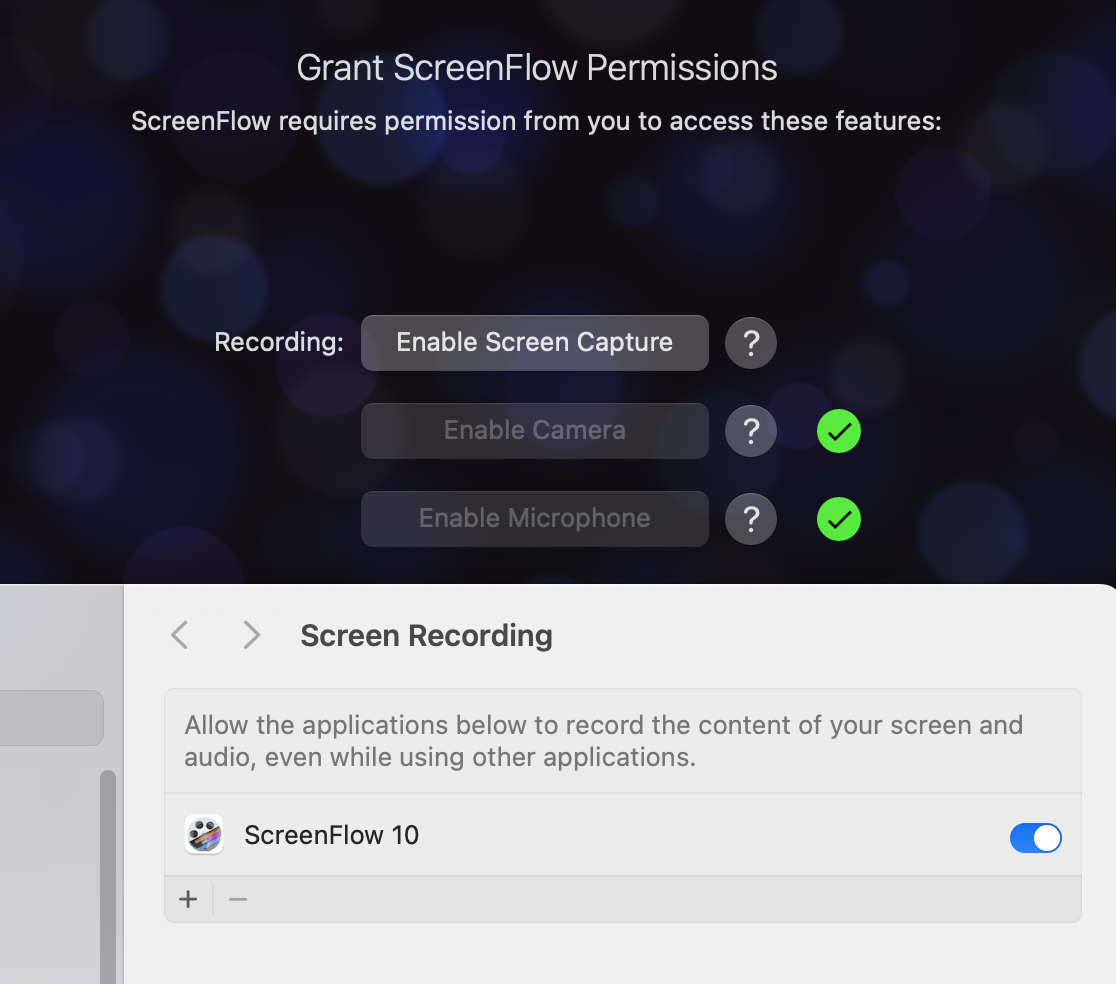This screenshot has width=1116, height=984.
Task: Open help for Enable Screen Capture
Action: point(751,343)
